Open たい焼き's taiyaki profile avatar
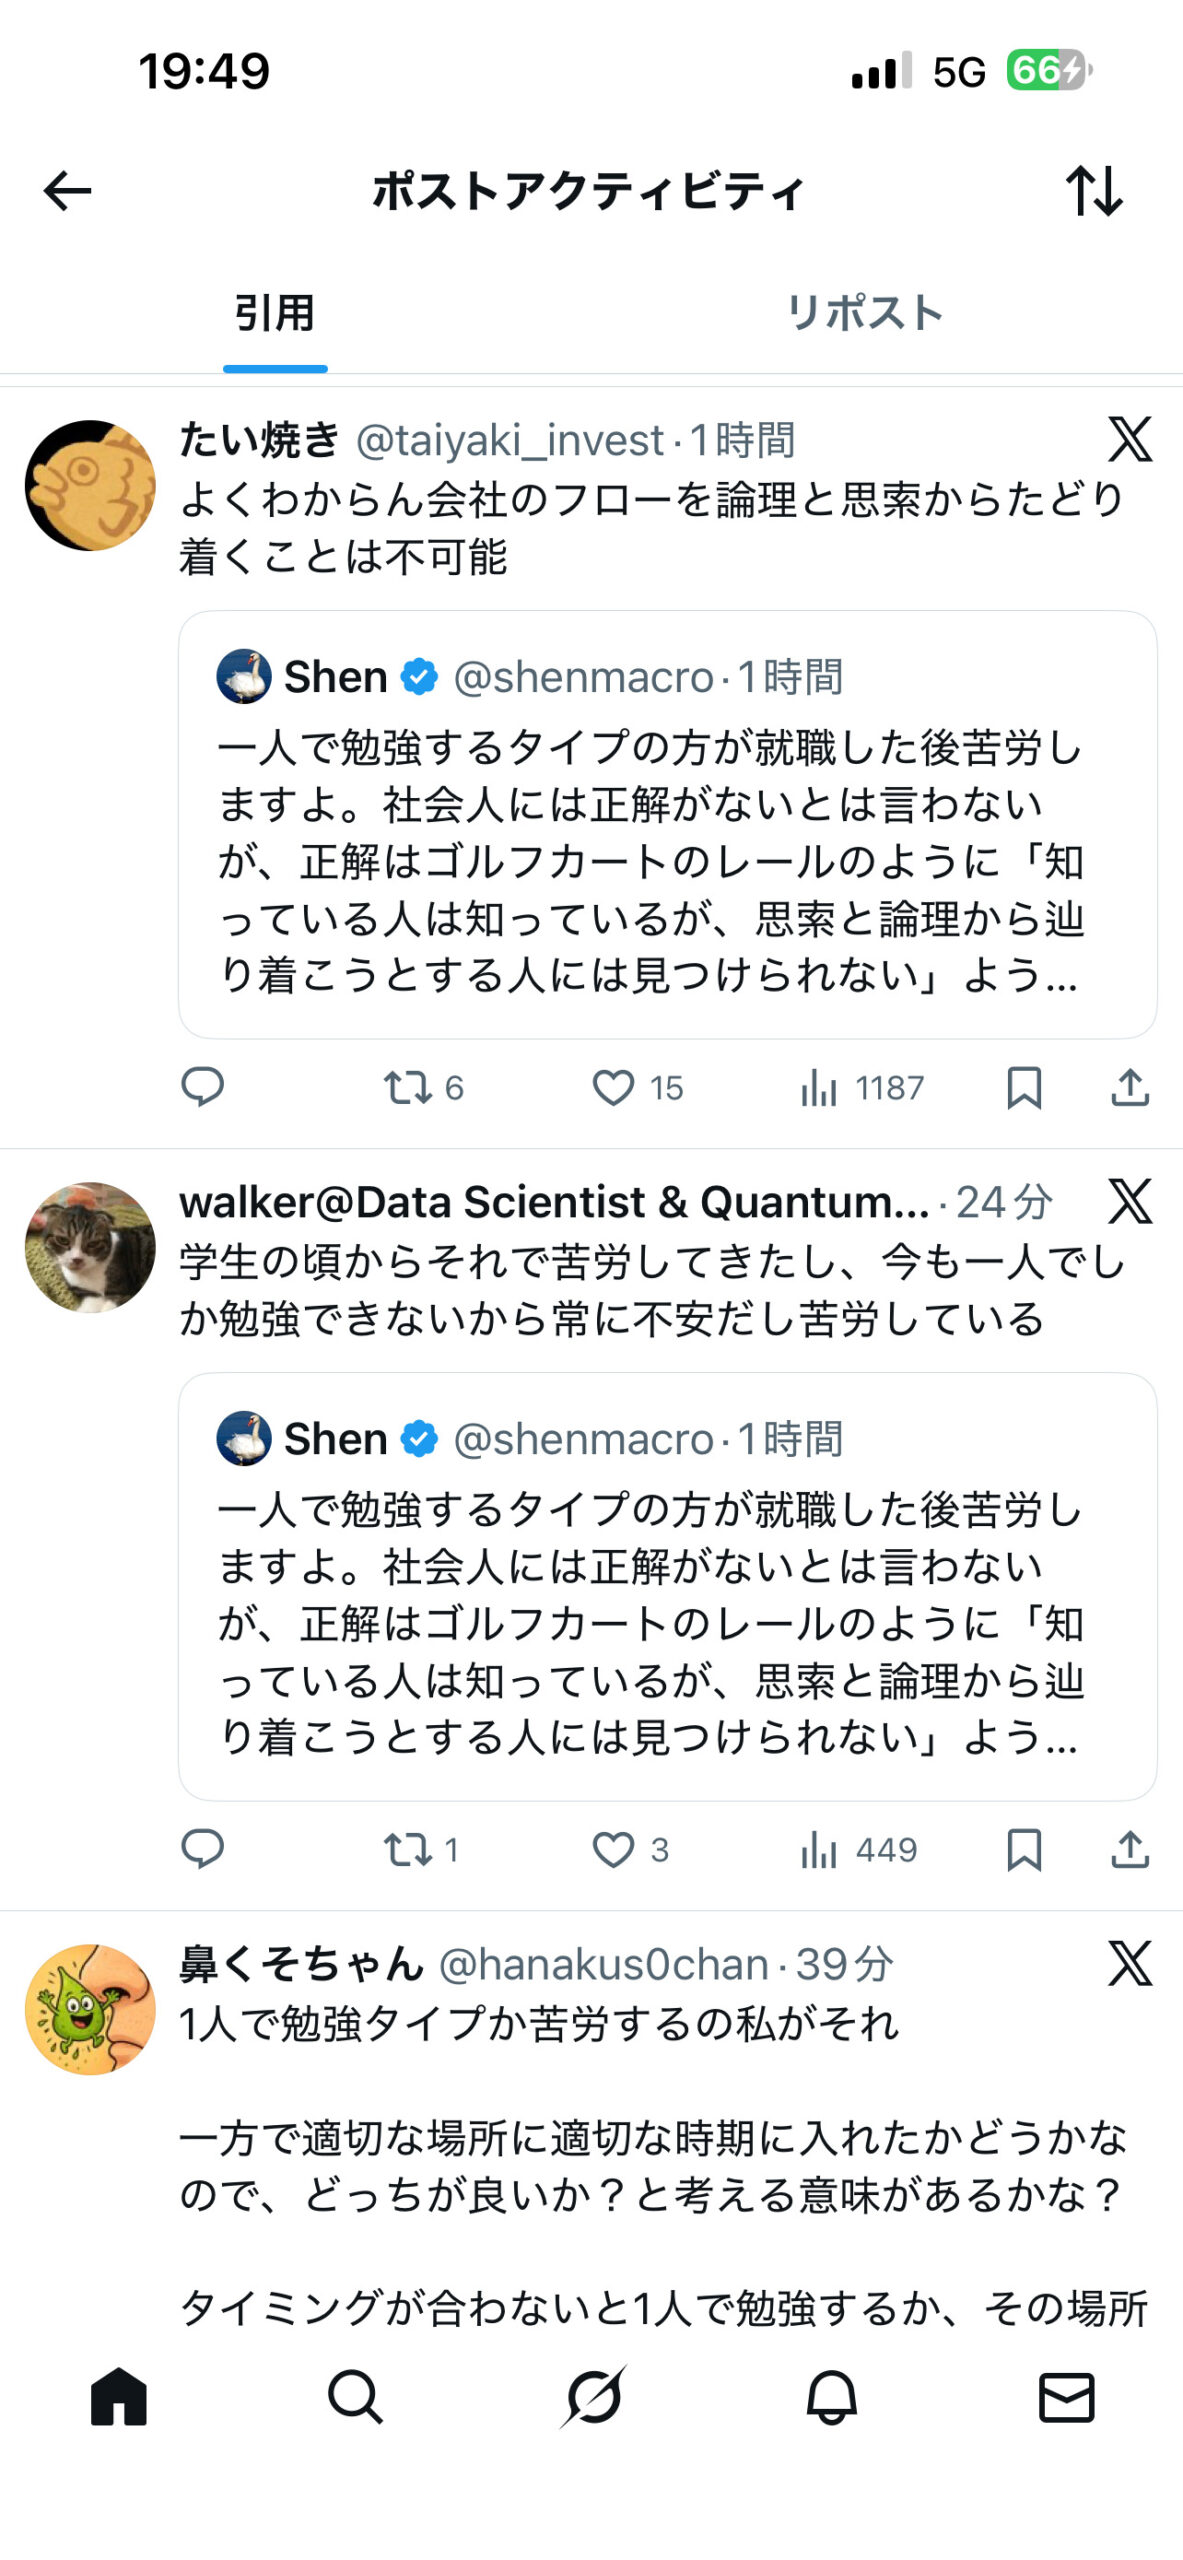The image size is (1183, 2560). click(90, 485)
